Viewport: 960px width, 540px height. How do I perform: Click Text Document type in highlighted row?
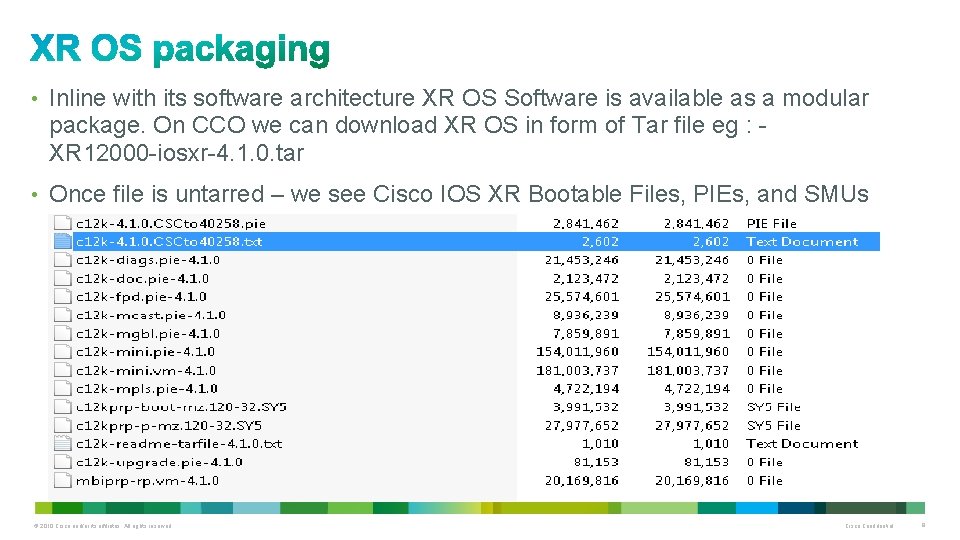[x=802, y=242]
